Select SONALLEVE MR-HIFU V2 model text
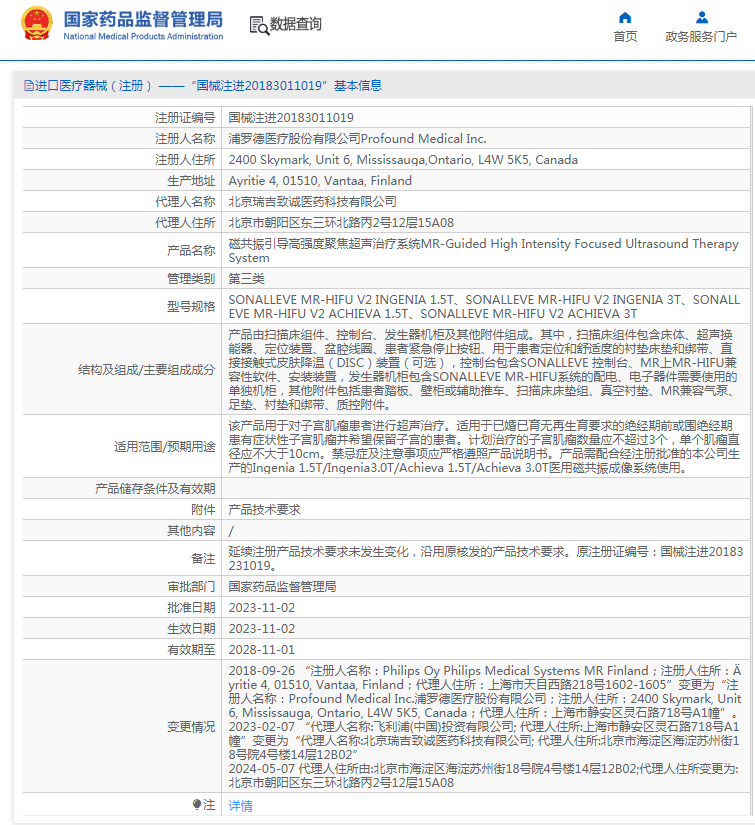Screen dimensions: 755x825 coord(484,306)
